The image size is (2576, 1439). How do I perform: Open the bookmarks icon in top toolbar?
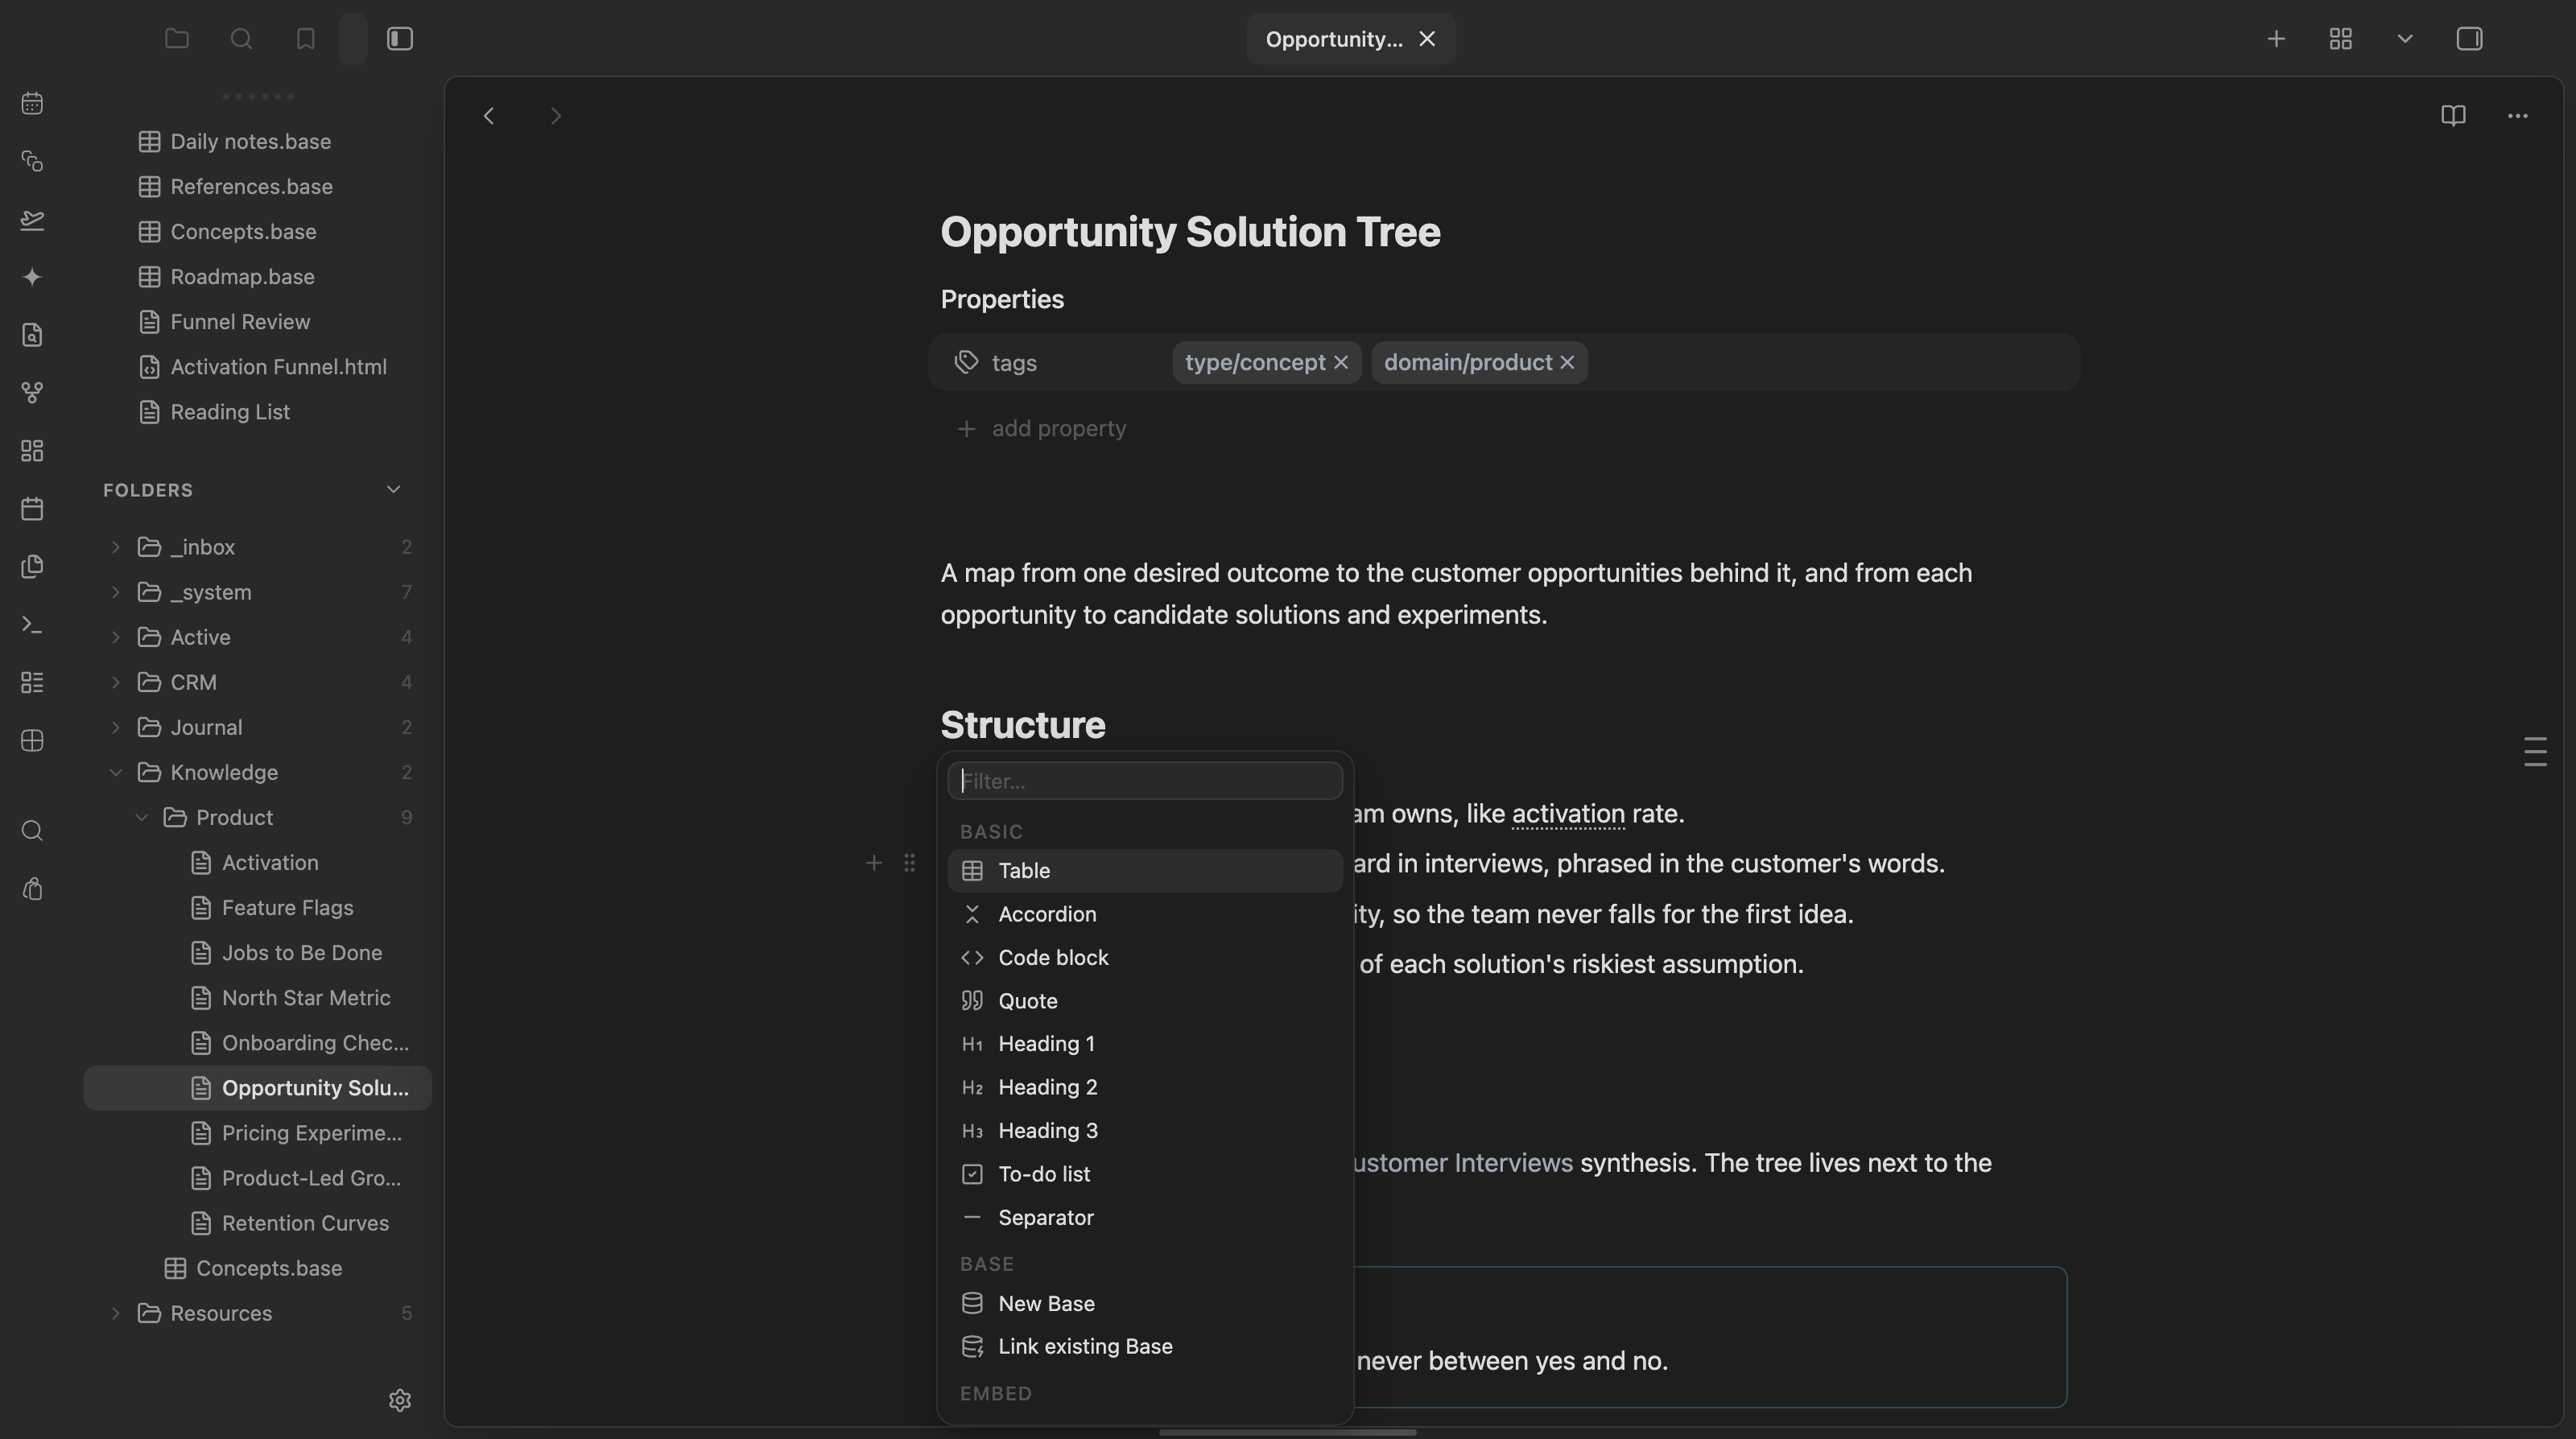tap(306, 39)
